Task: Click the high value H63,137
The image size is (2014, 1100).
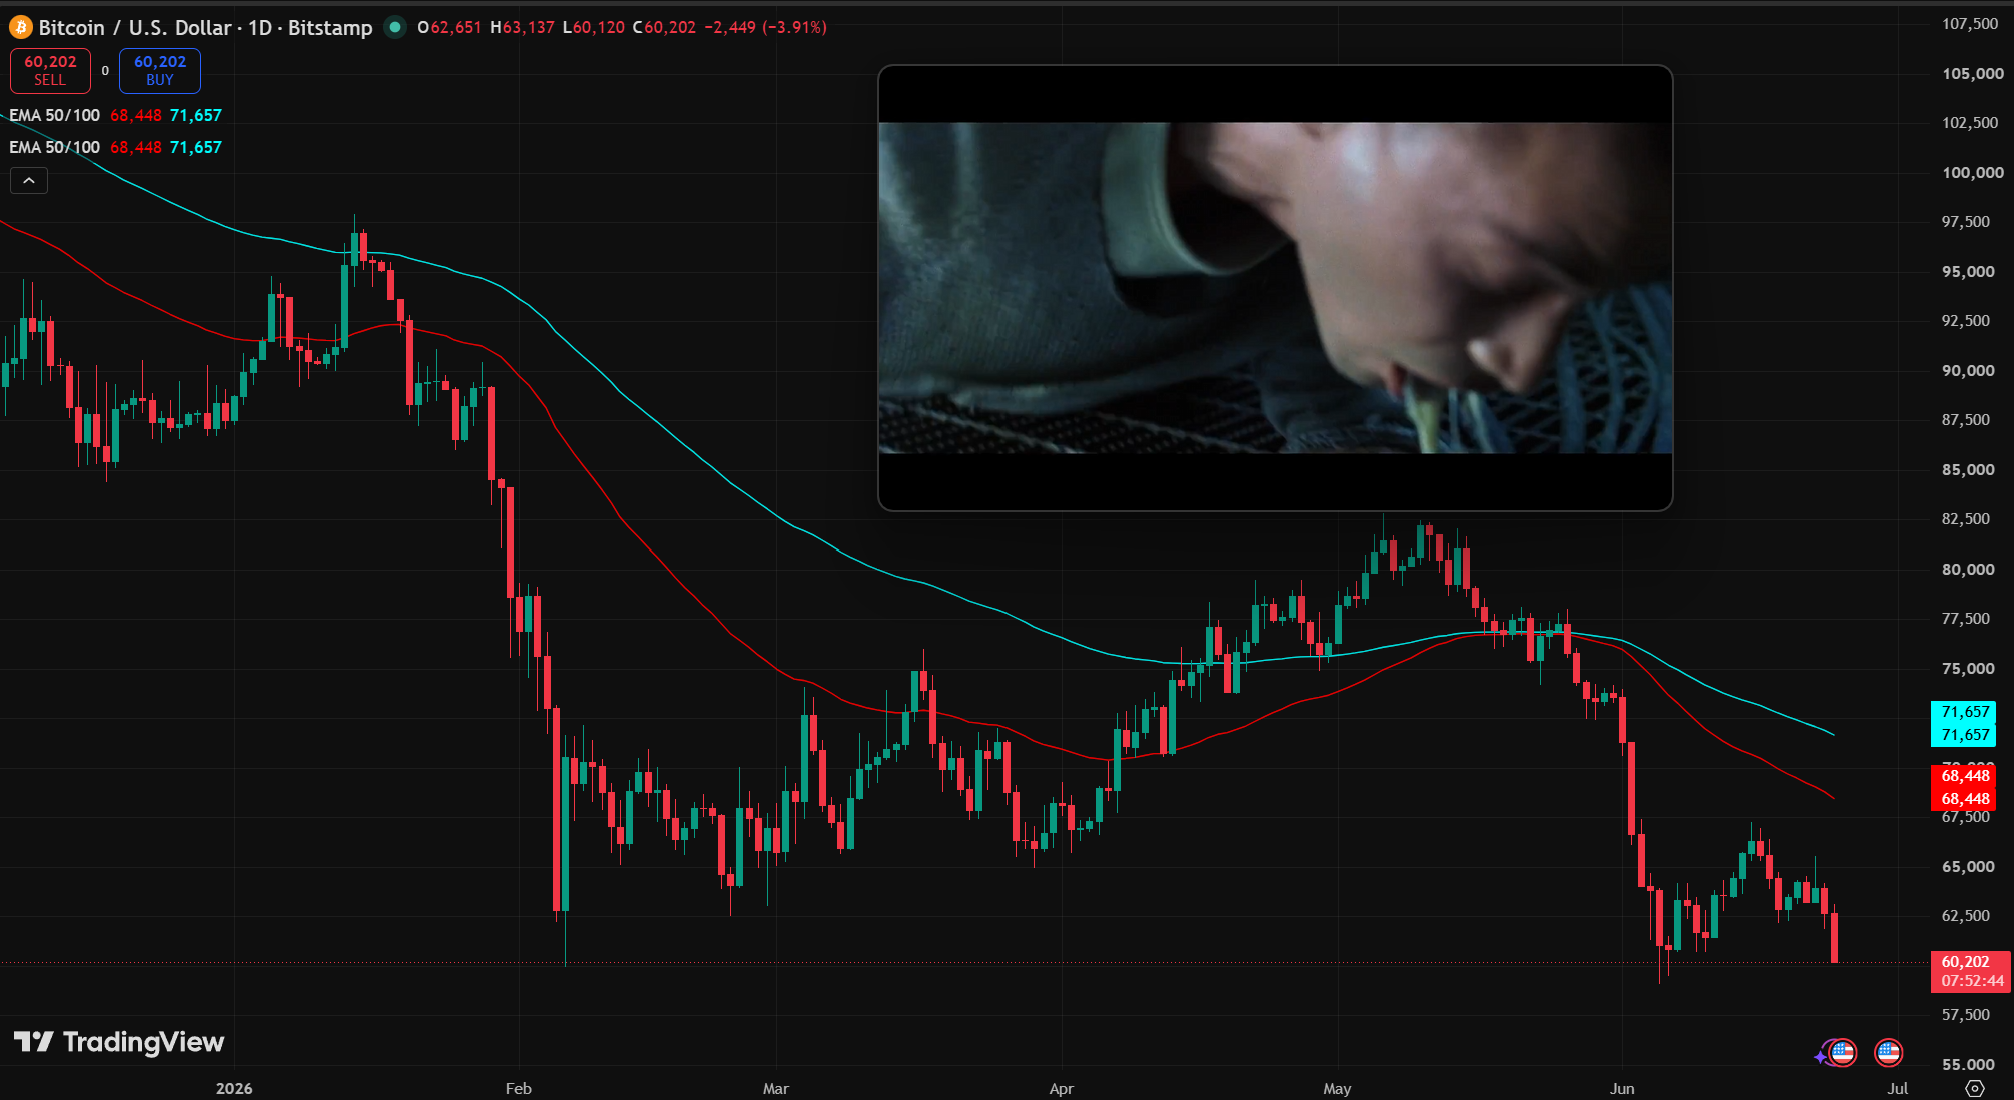Action: 522,28
